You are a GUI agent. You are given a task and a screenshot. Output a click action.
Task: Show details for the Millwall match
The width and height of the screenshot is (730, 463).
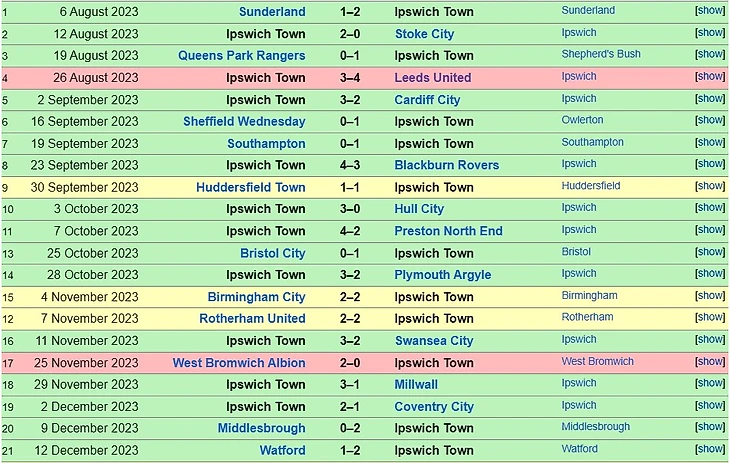click(x=710, y=383)
